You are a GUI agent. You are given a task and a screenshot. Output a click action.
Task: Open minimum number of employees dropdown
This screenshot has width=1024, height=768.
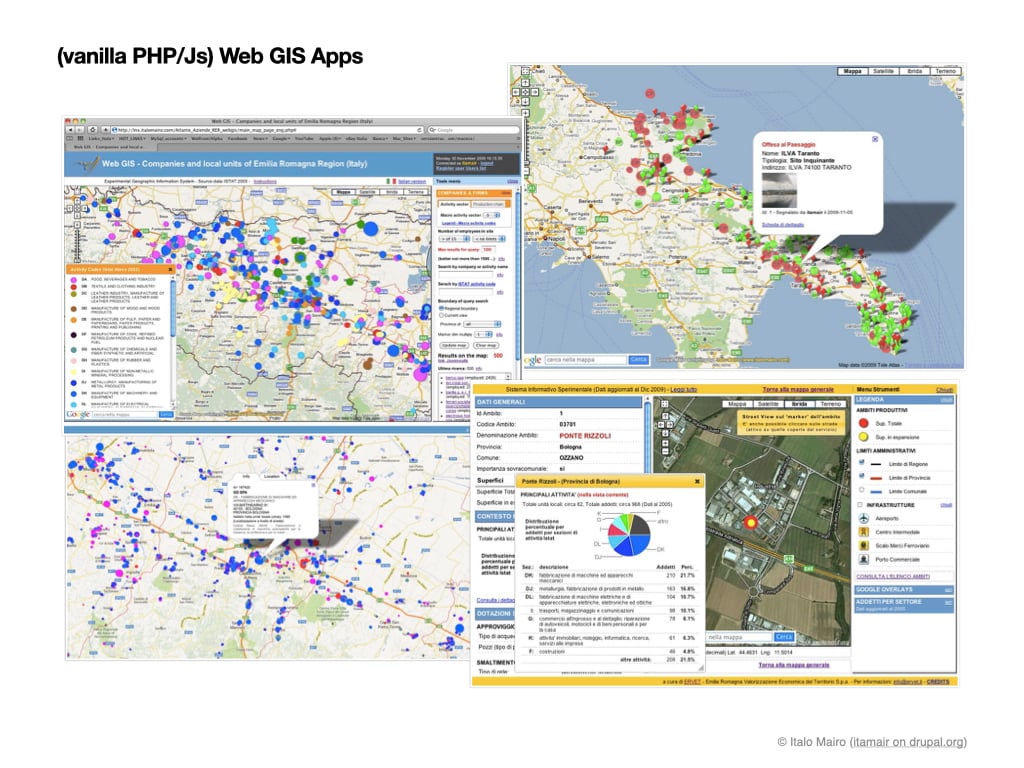(454, 238)
